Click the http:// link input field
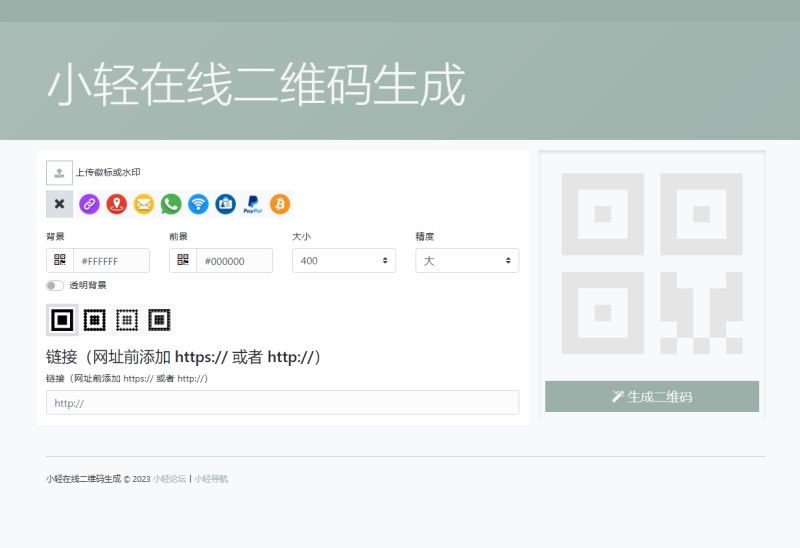Image resolution: width=800 pixels, height=548 pixels. click(283, 403)
